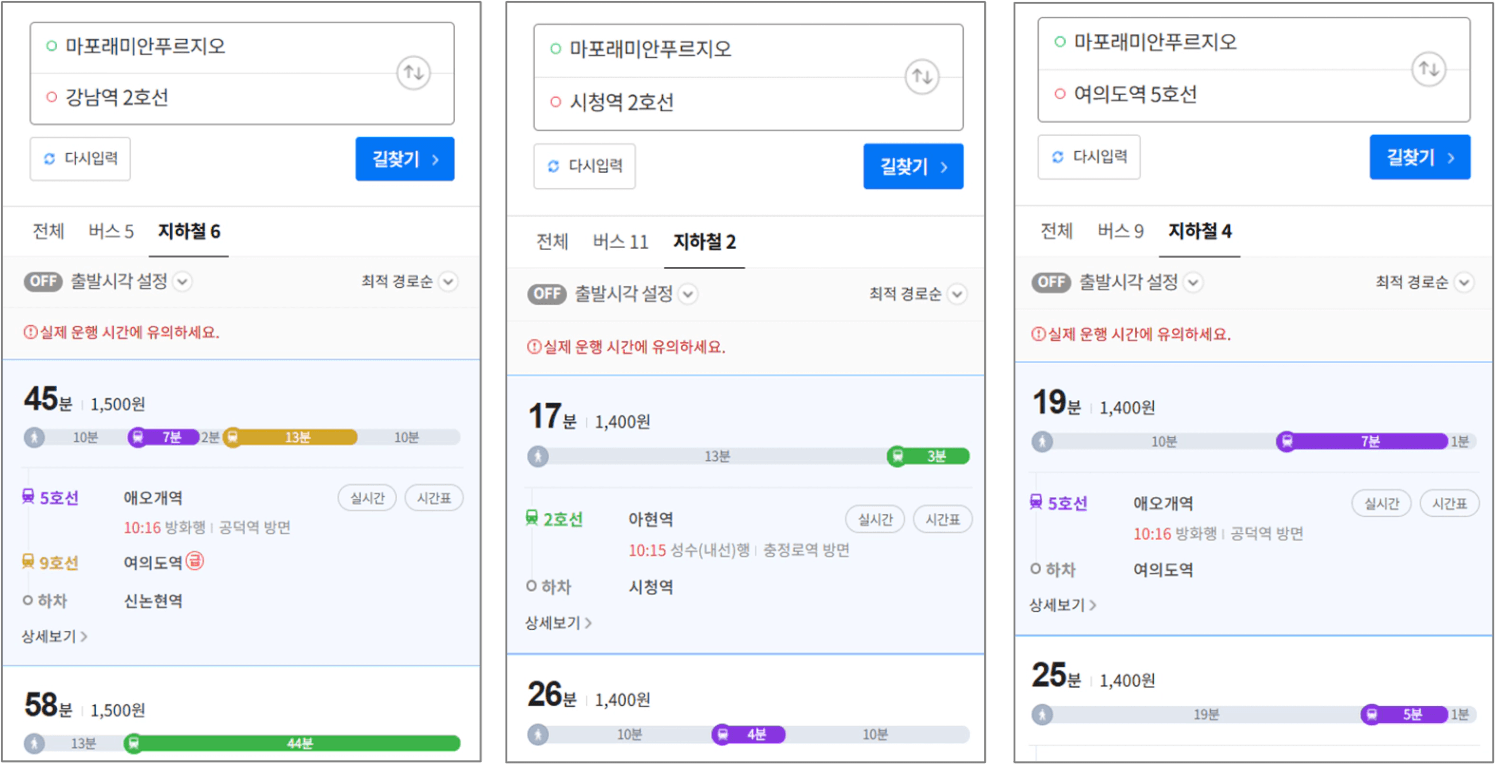Image resolution: width=1495 pixels, height=764 pixels.
Task: Click 길찾기 button in 여의도역 panel
Action: (x=1420, y=157)
